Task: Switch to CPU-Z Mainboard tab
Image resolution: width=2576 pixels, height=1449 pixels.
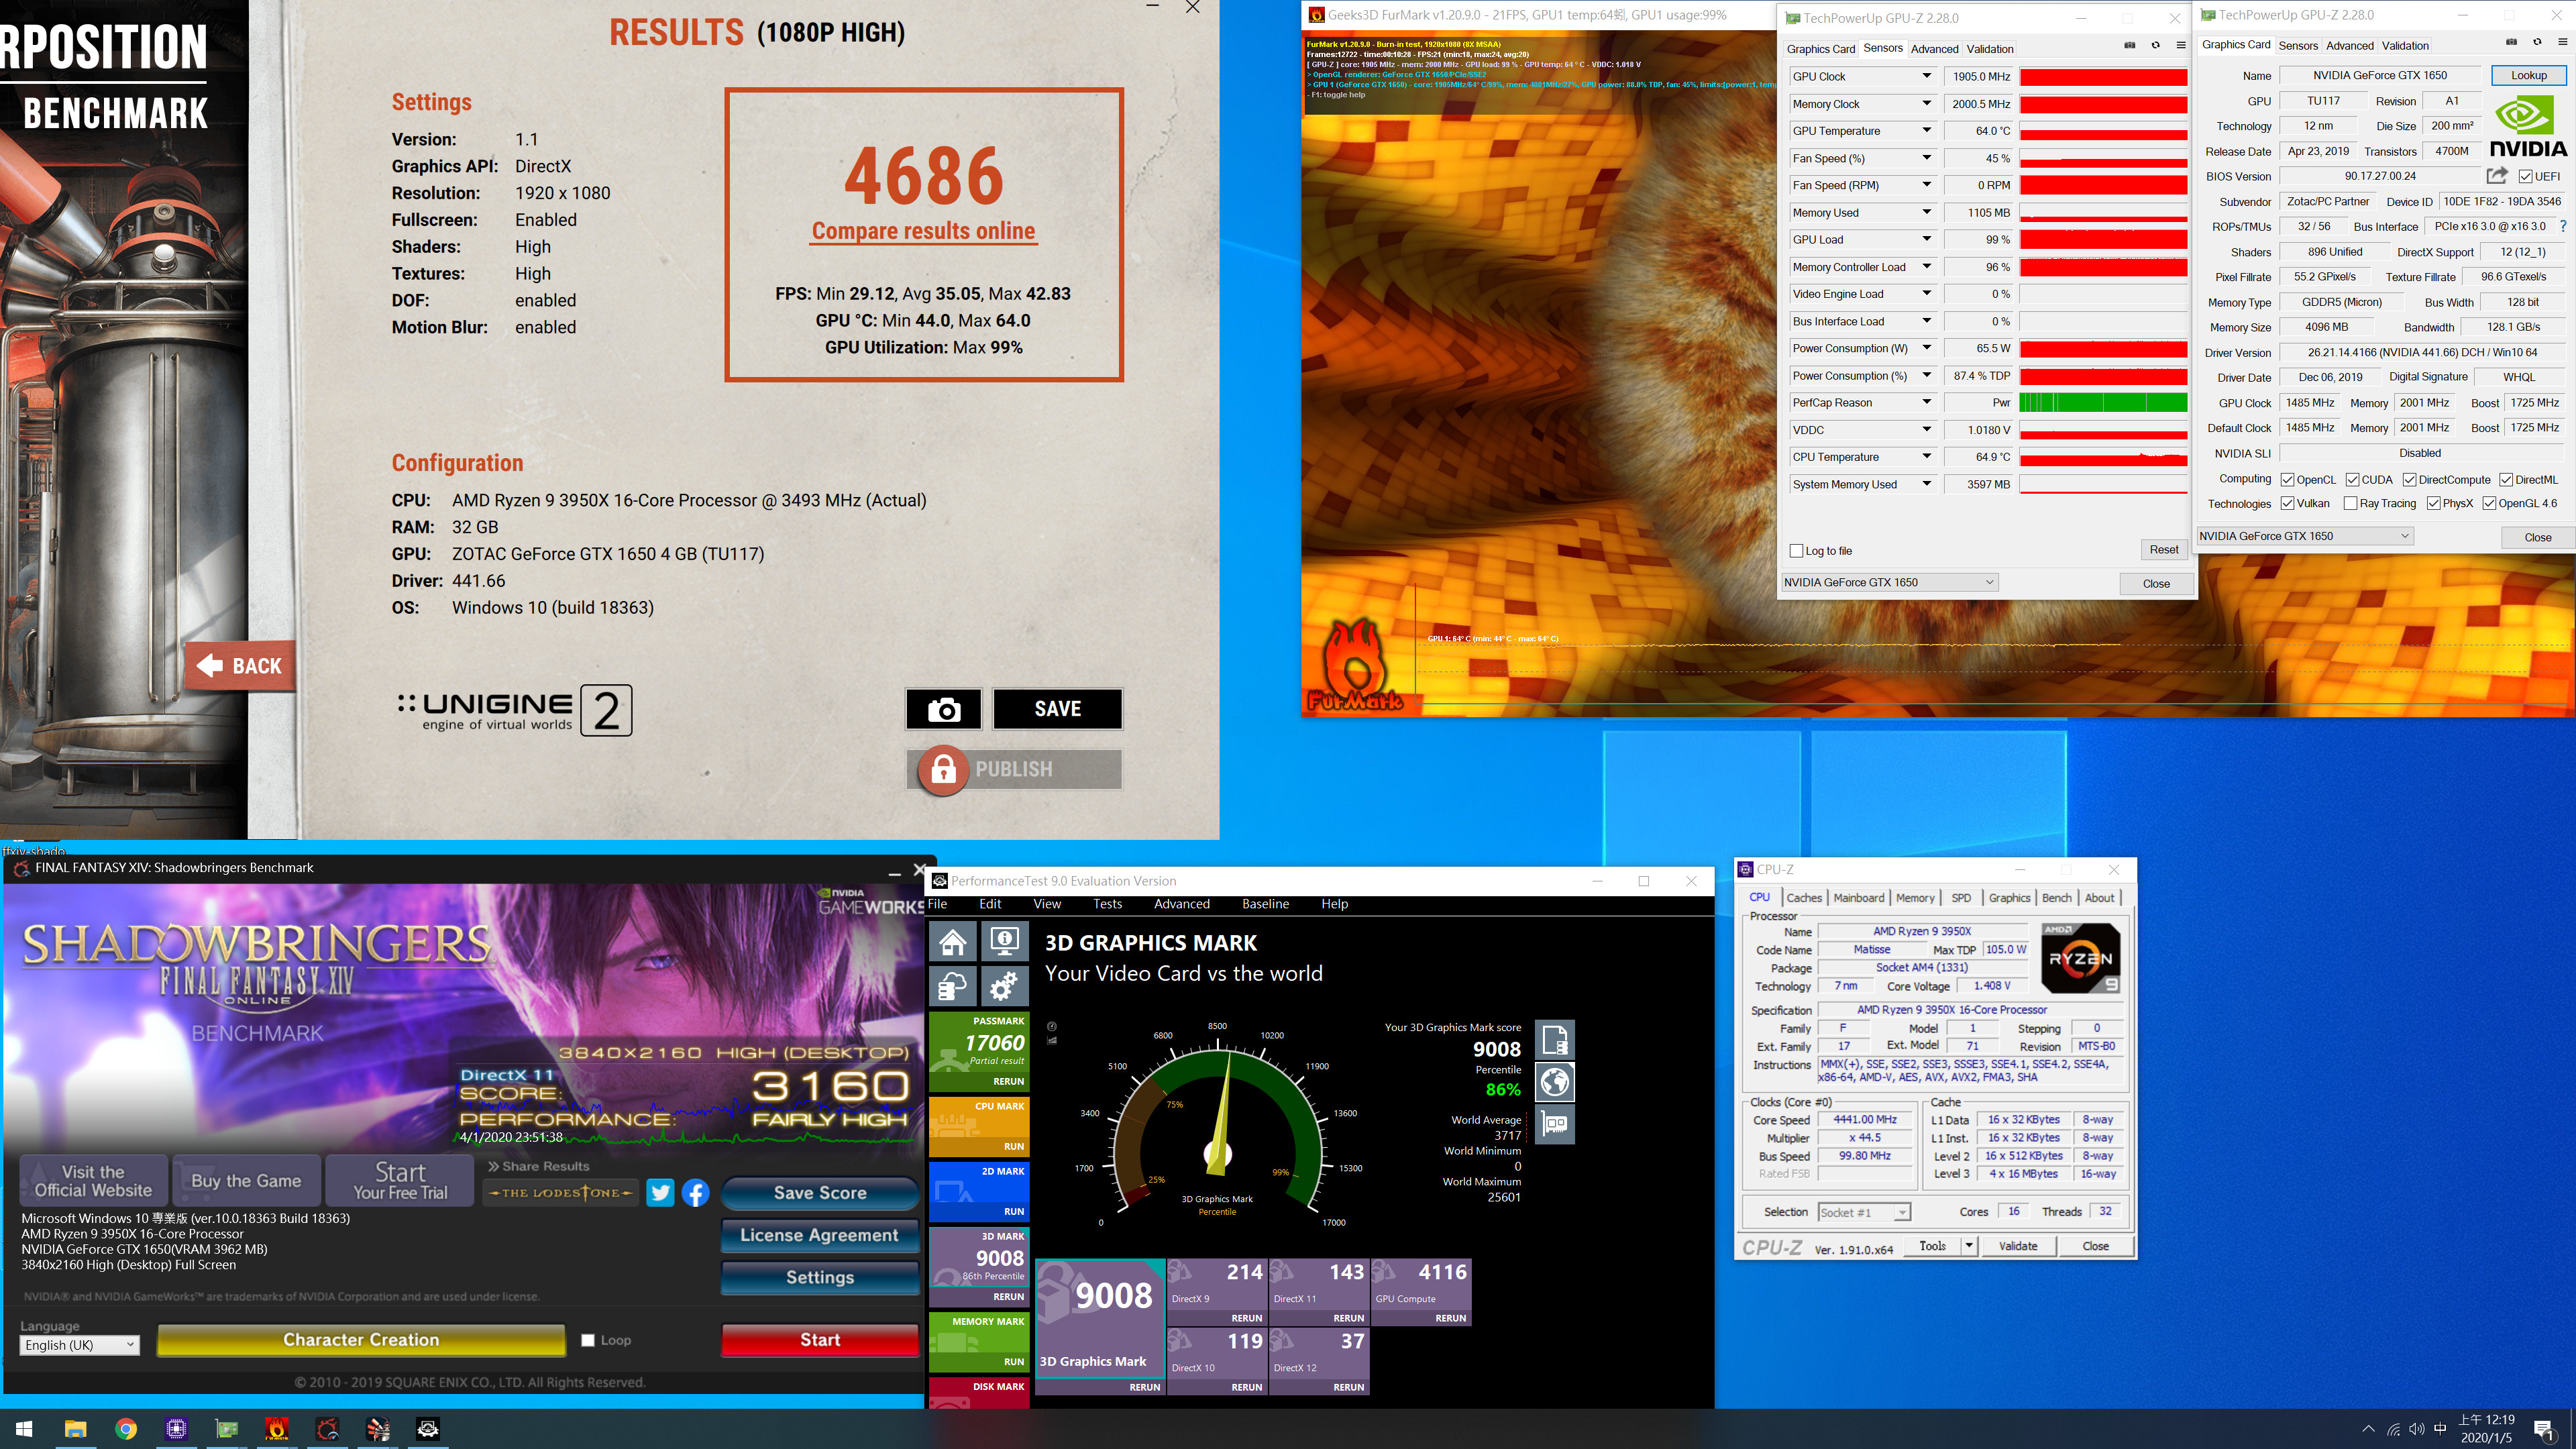Action: pyautogui.click(x=1858, y=898)
